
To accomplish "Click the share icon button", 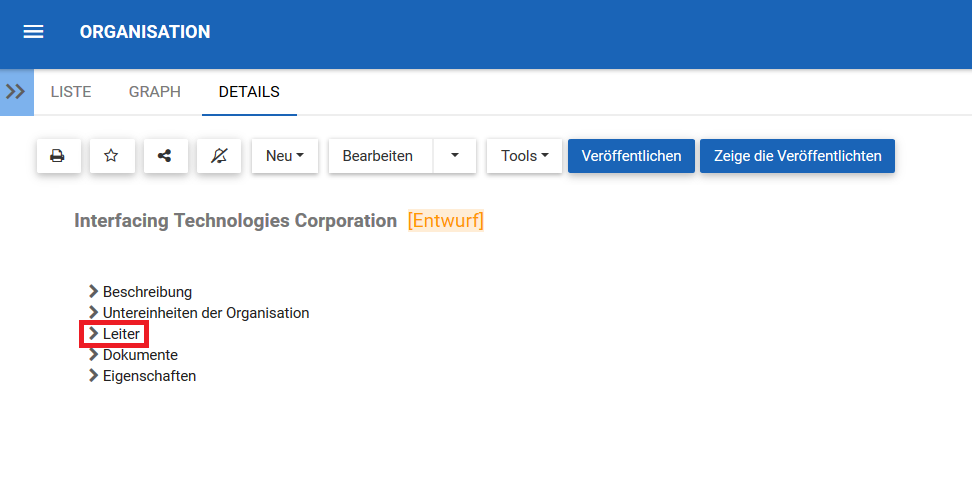I will coord(165,156).
